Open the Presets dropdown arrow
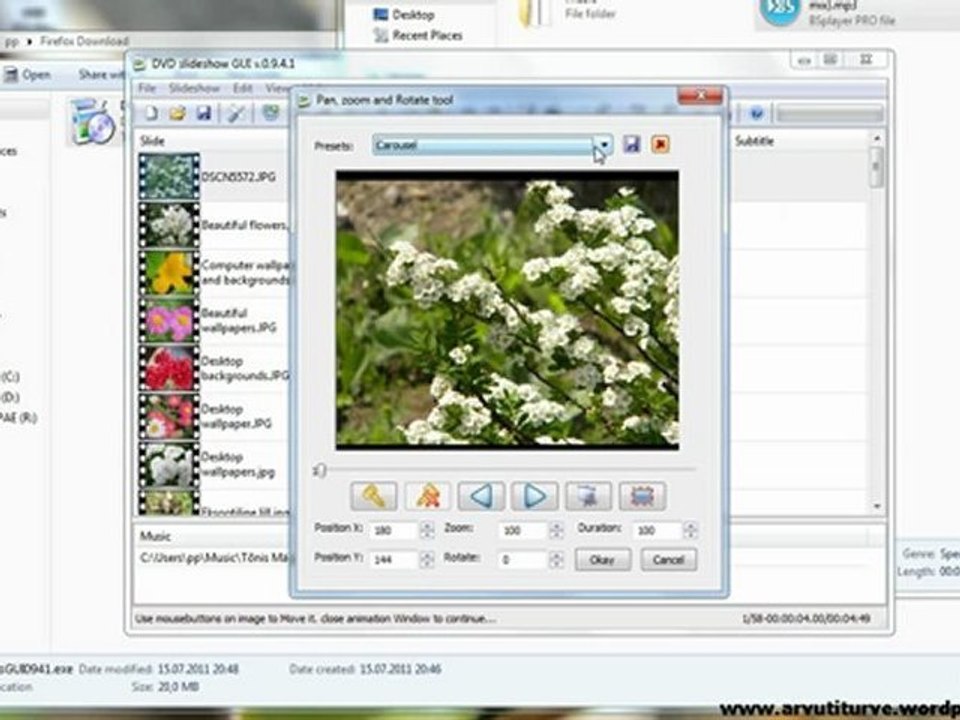The height and width of the screenshot is (720, 960). [x=603, y=145]
